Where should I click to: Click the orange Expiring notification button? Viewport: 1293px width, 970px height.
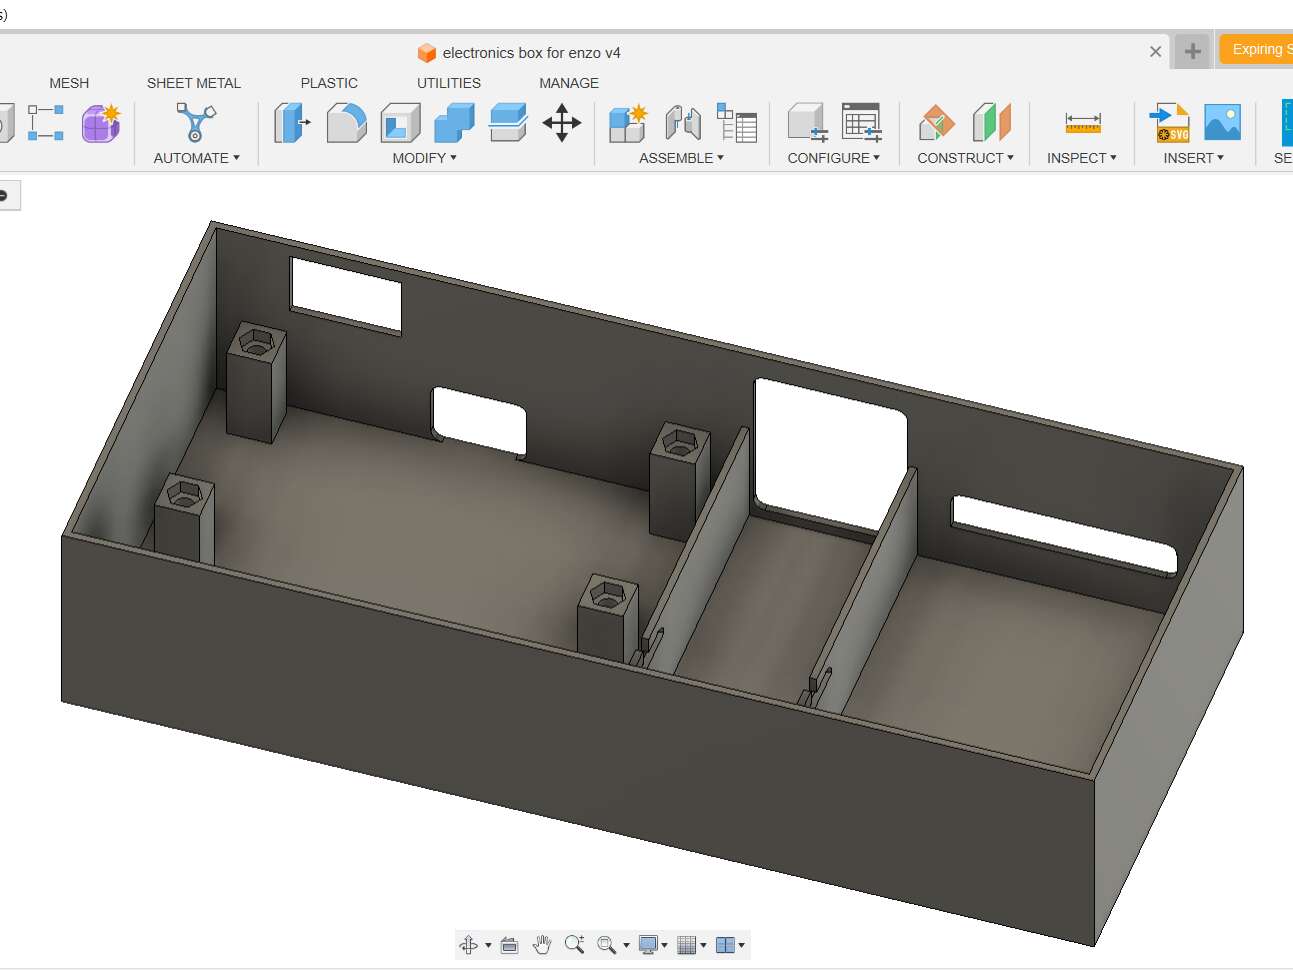[1256, 50]
